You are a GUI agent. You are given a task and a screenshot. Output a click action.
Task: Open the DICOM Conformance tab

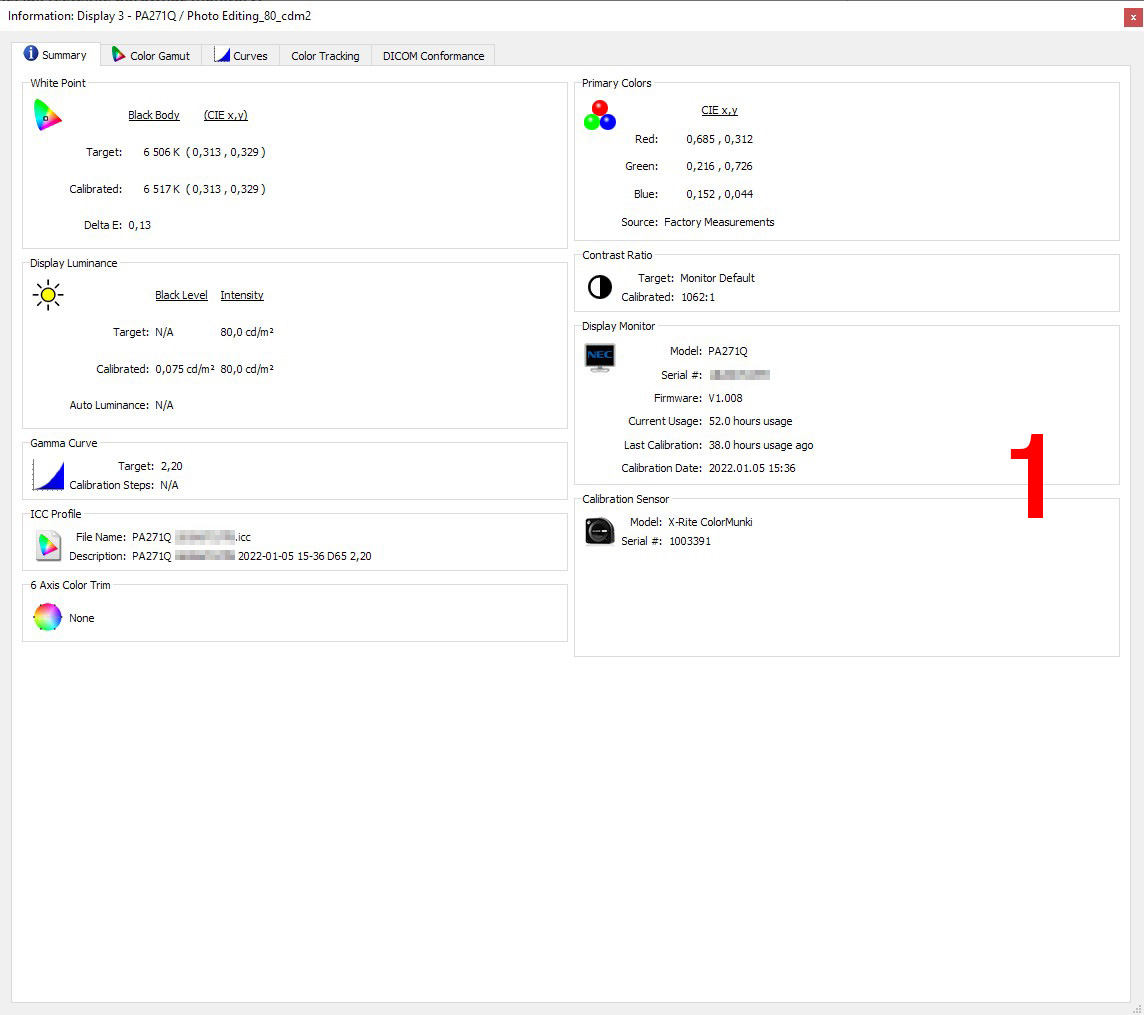(433, 56)
